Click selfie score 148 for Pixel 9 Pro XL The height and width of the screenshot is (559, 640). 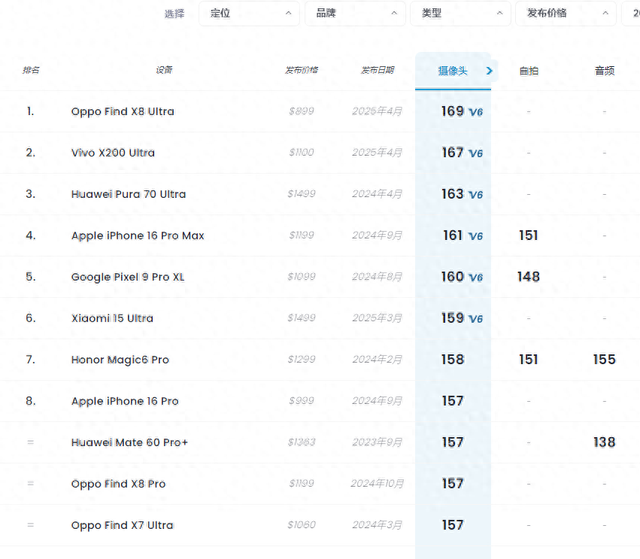click(529, 277)
